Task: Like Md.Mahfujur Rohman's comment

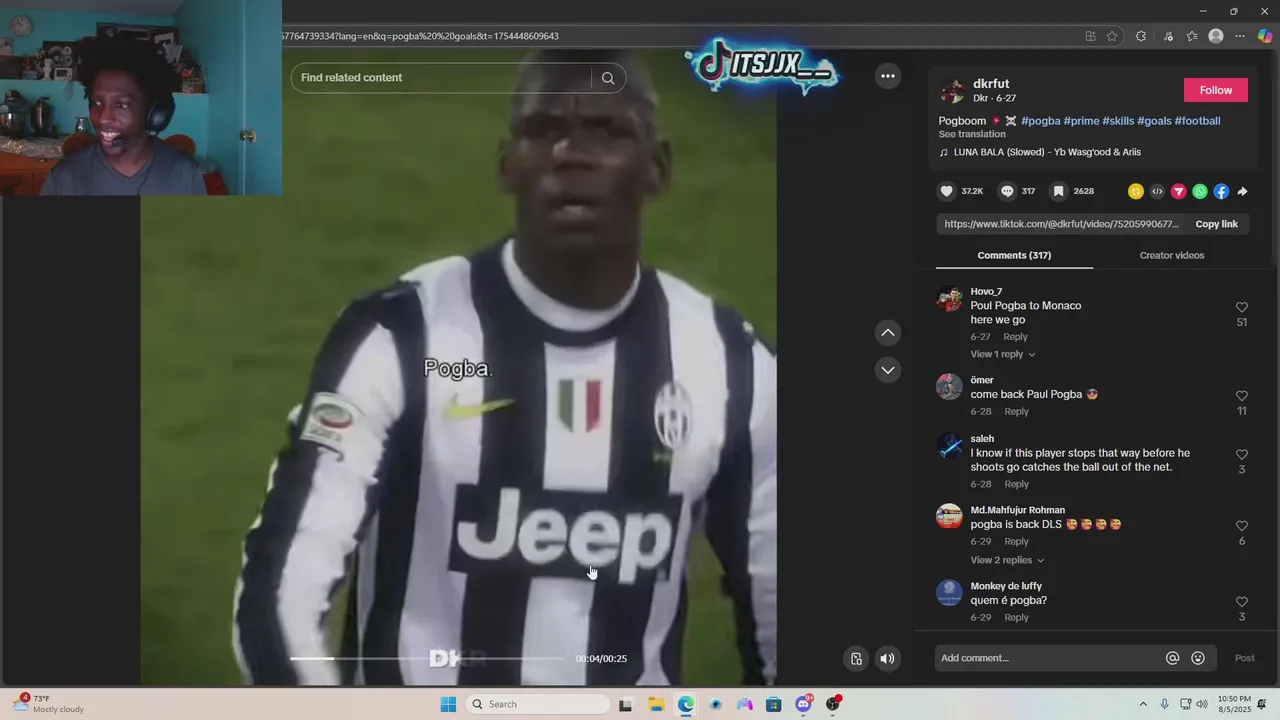Action: [x=1242, y=526]
